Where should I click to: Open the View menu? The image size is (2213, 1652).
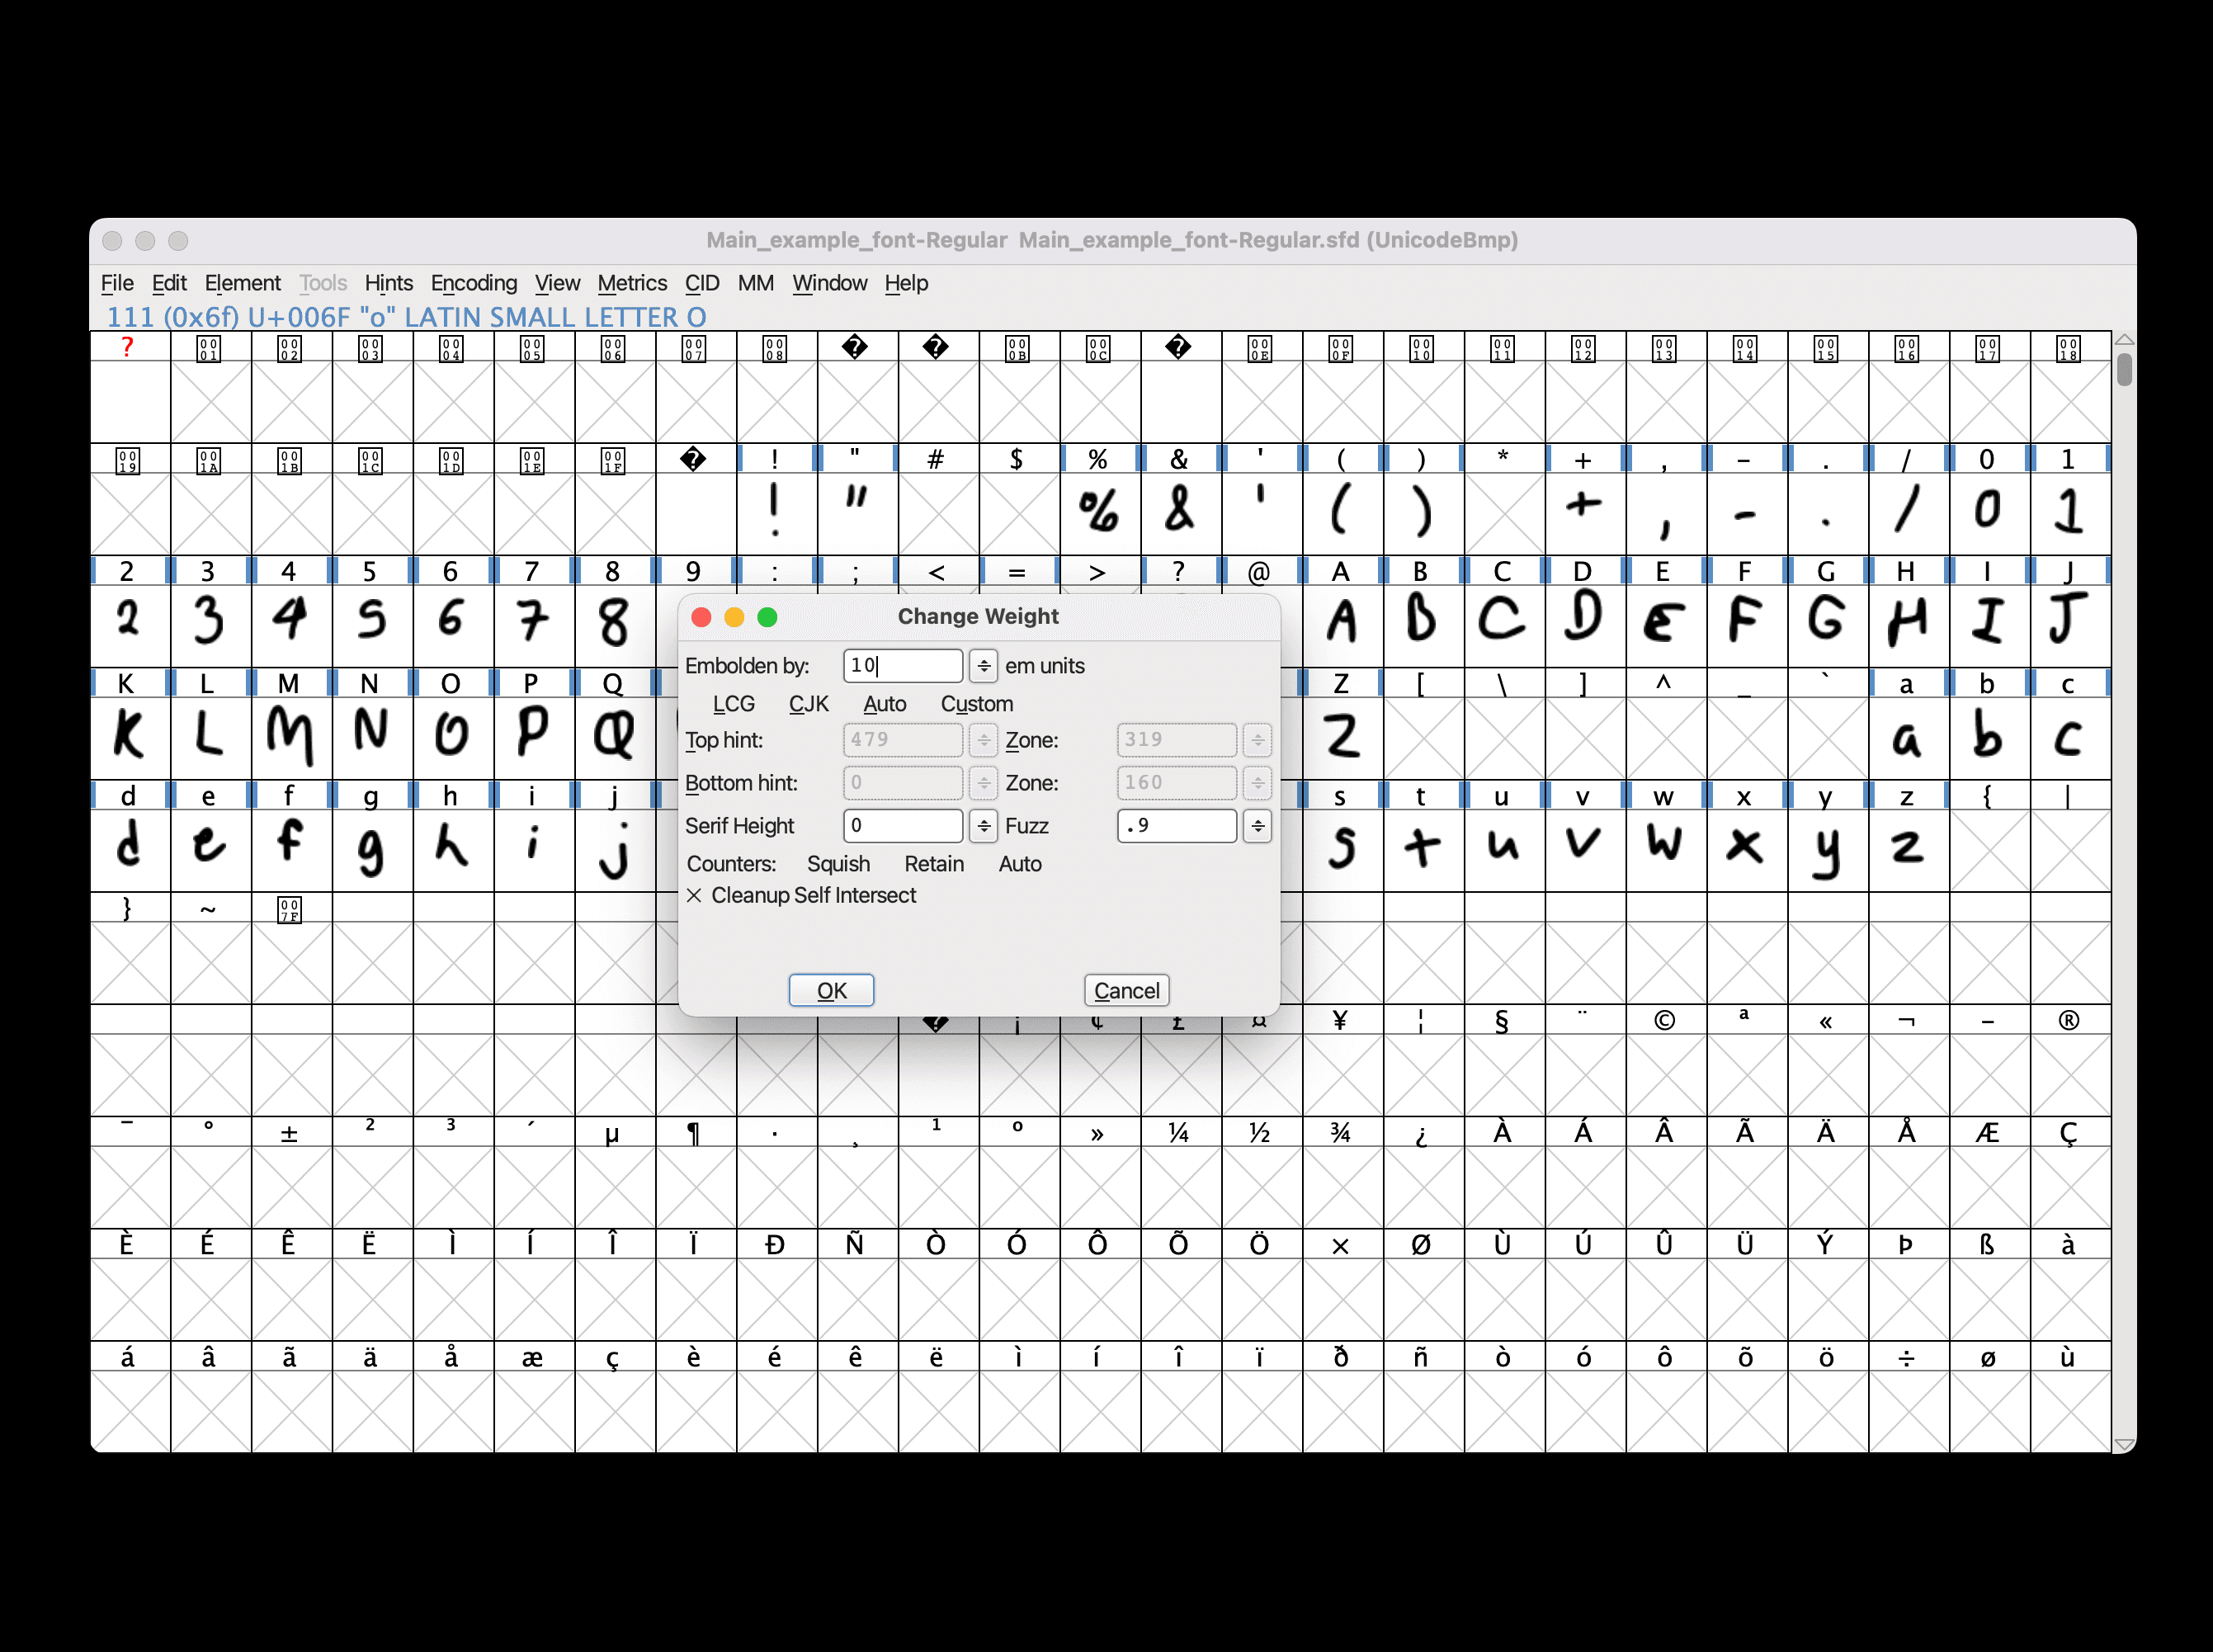[557, 283]
